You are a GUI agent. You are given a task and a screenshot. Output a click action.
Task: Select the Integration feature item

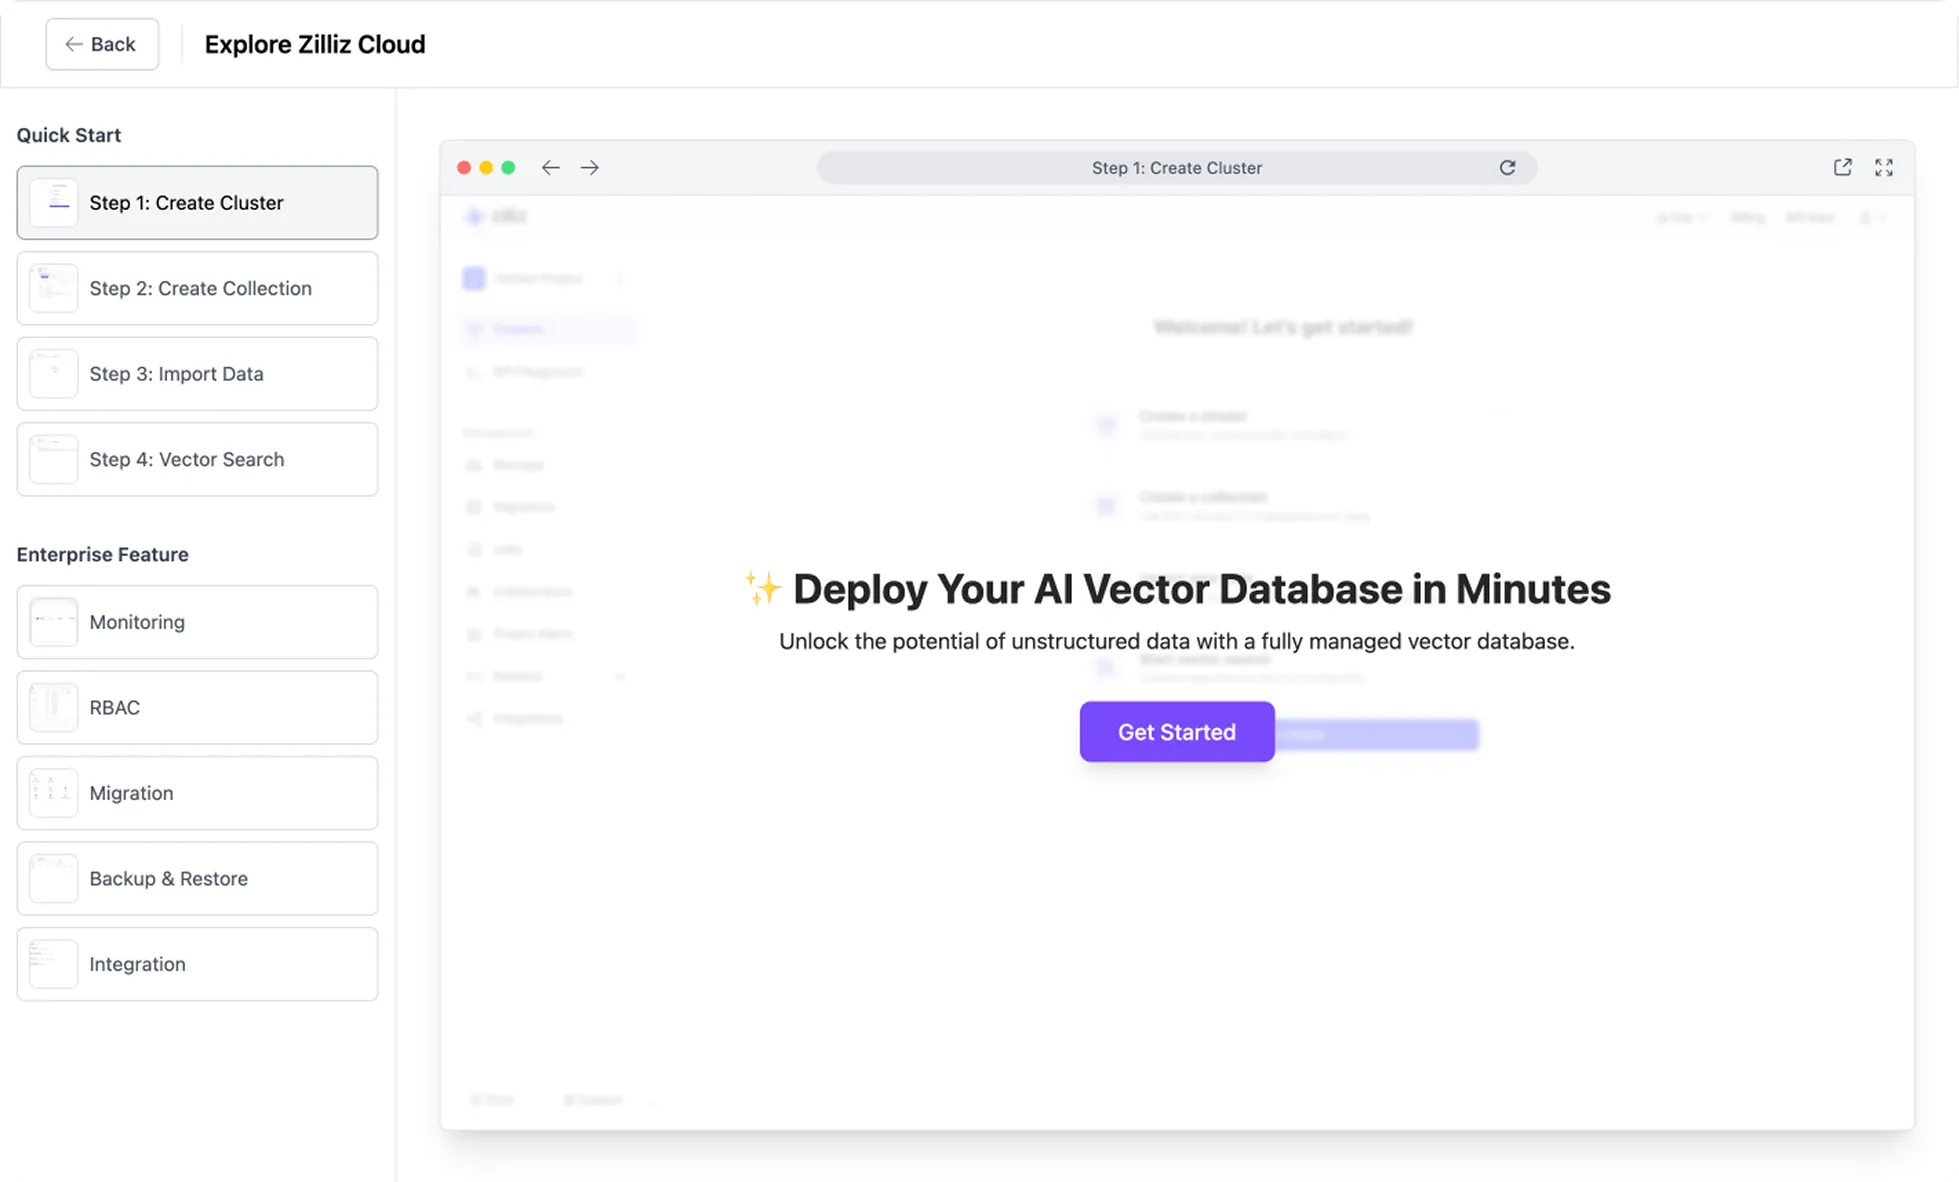point(197,964)
